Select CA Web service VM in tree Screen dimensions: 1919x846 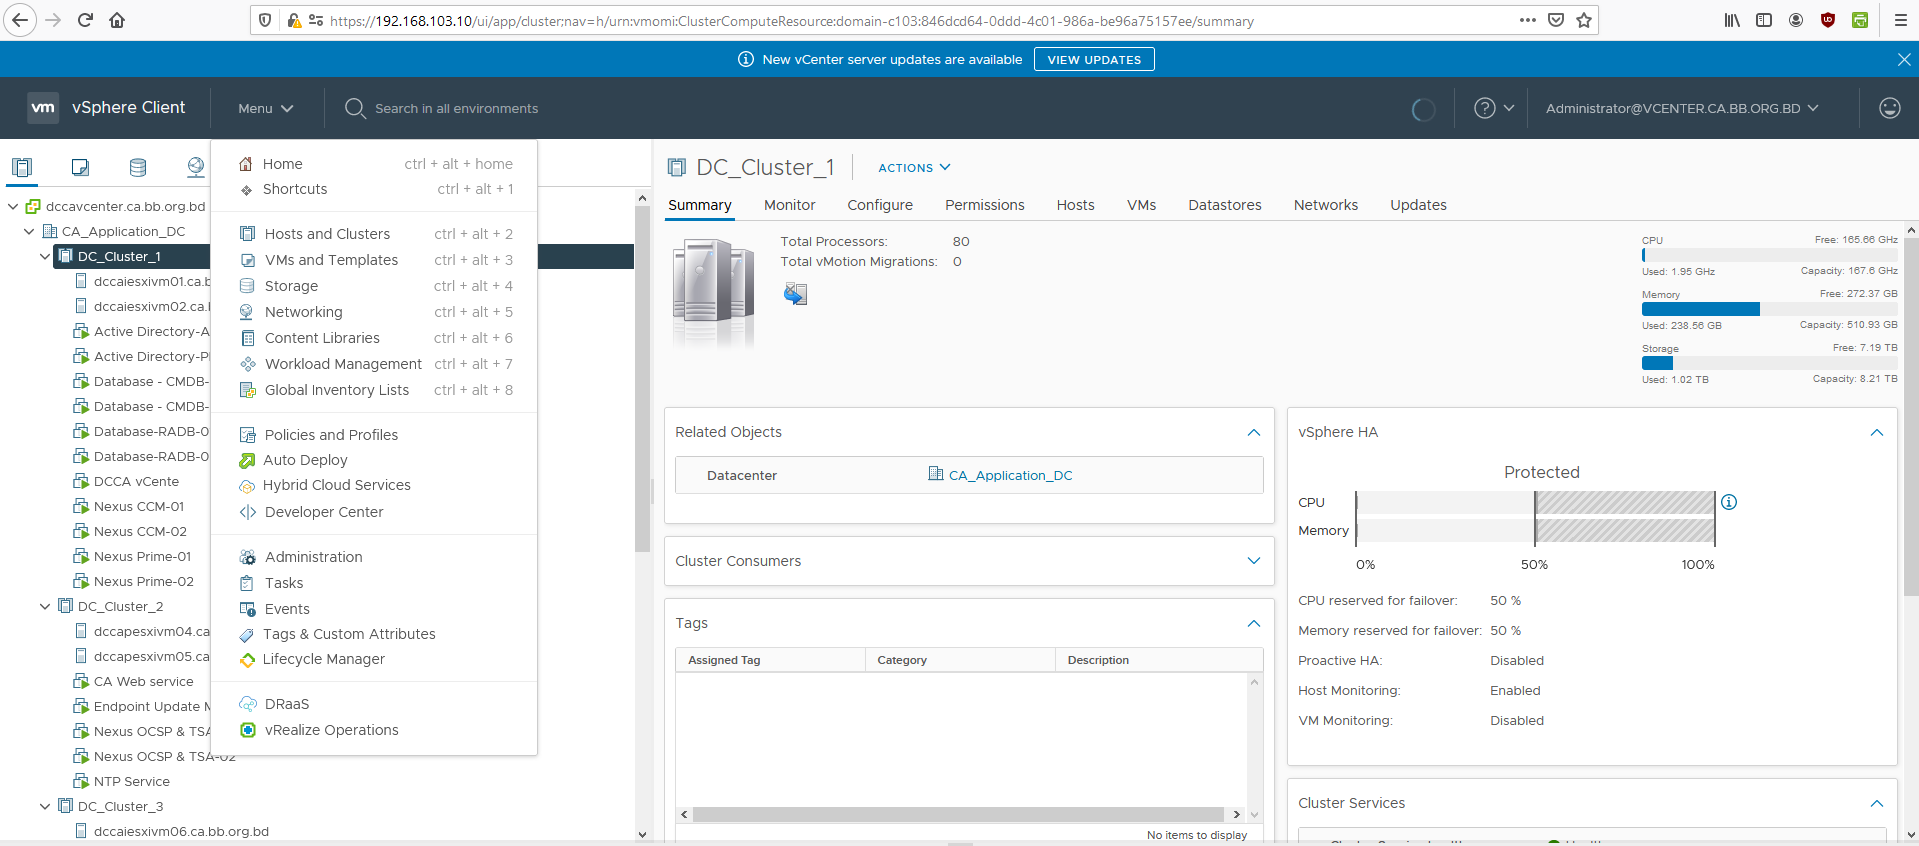click(143, 681)
